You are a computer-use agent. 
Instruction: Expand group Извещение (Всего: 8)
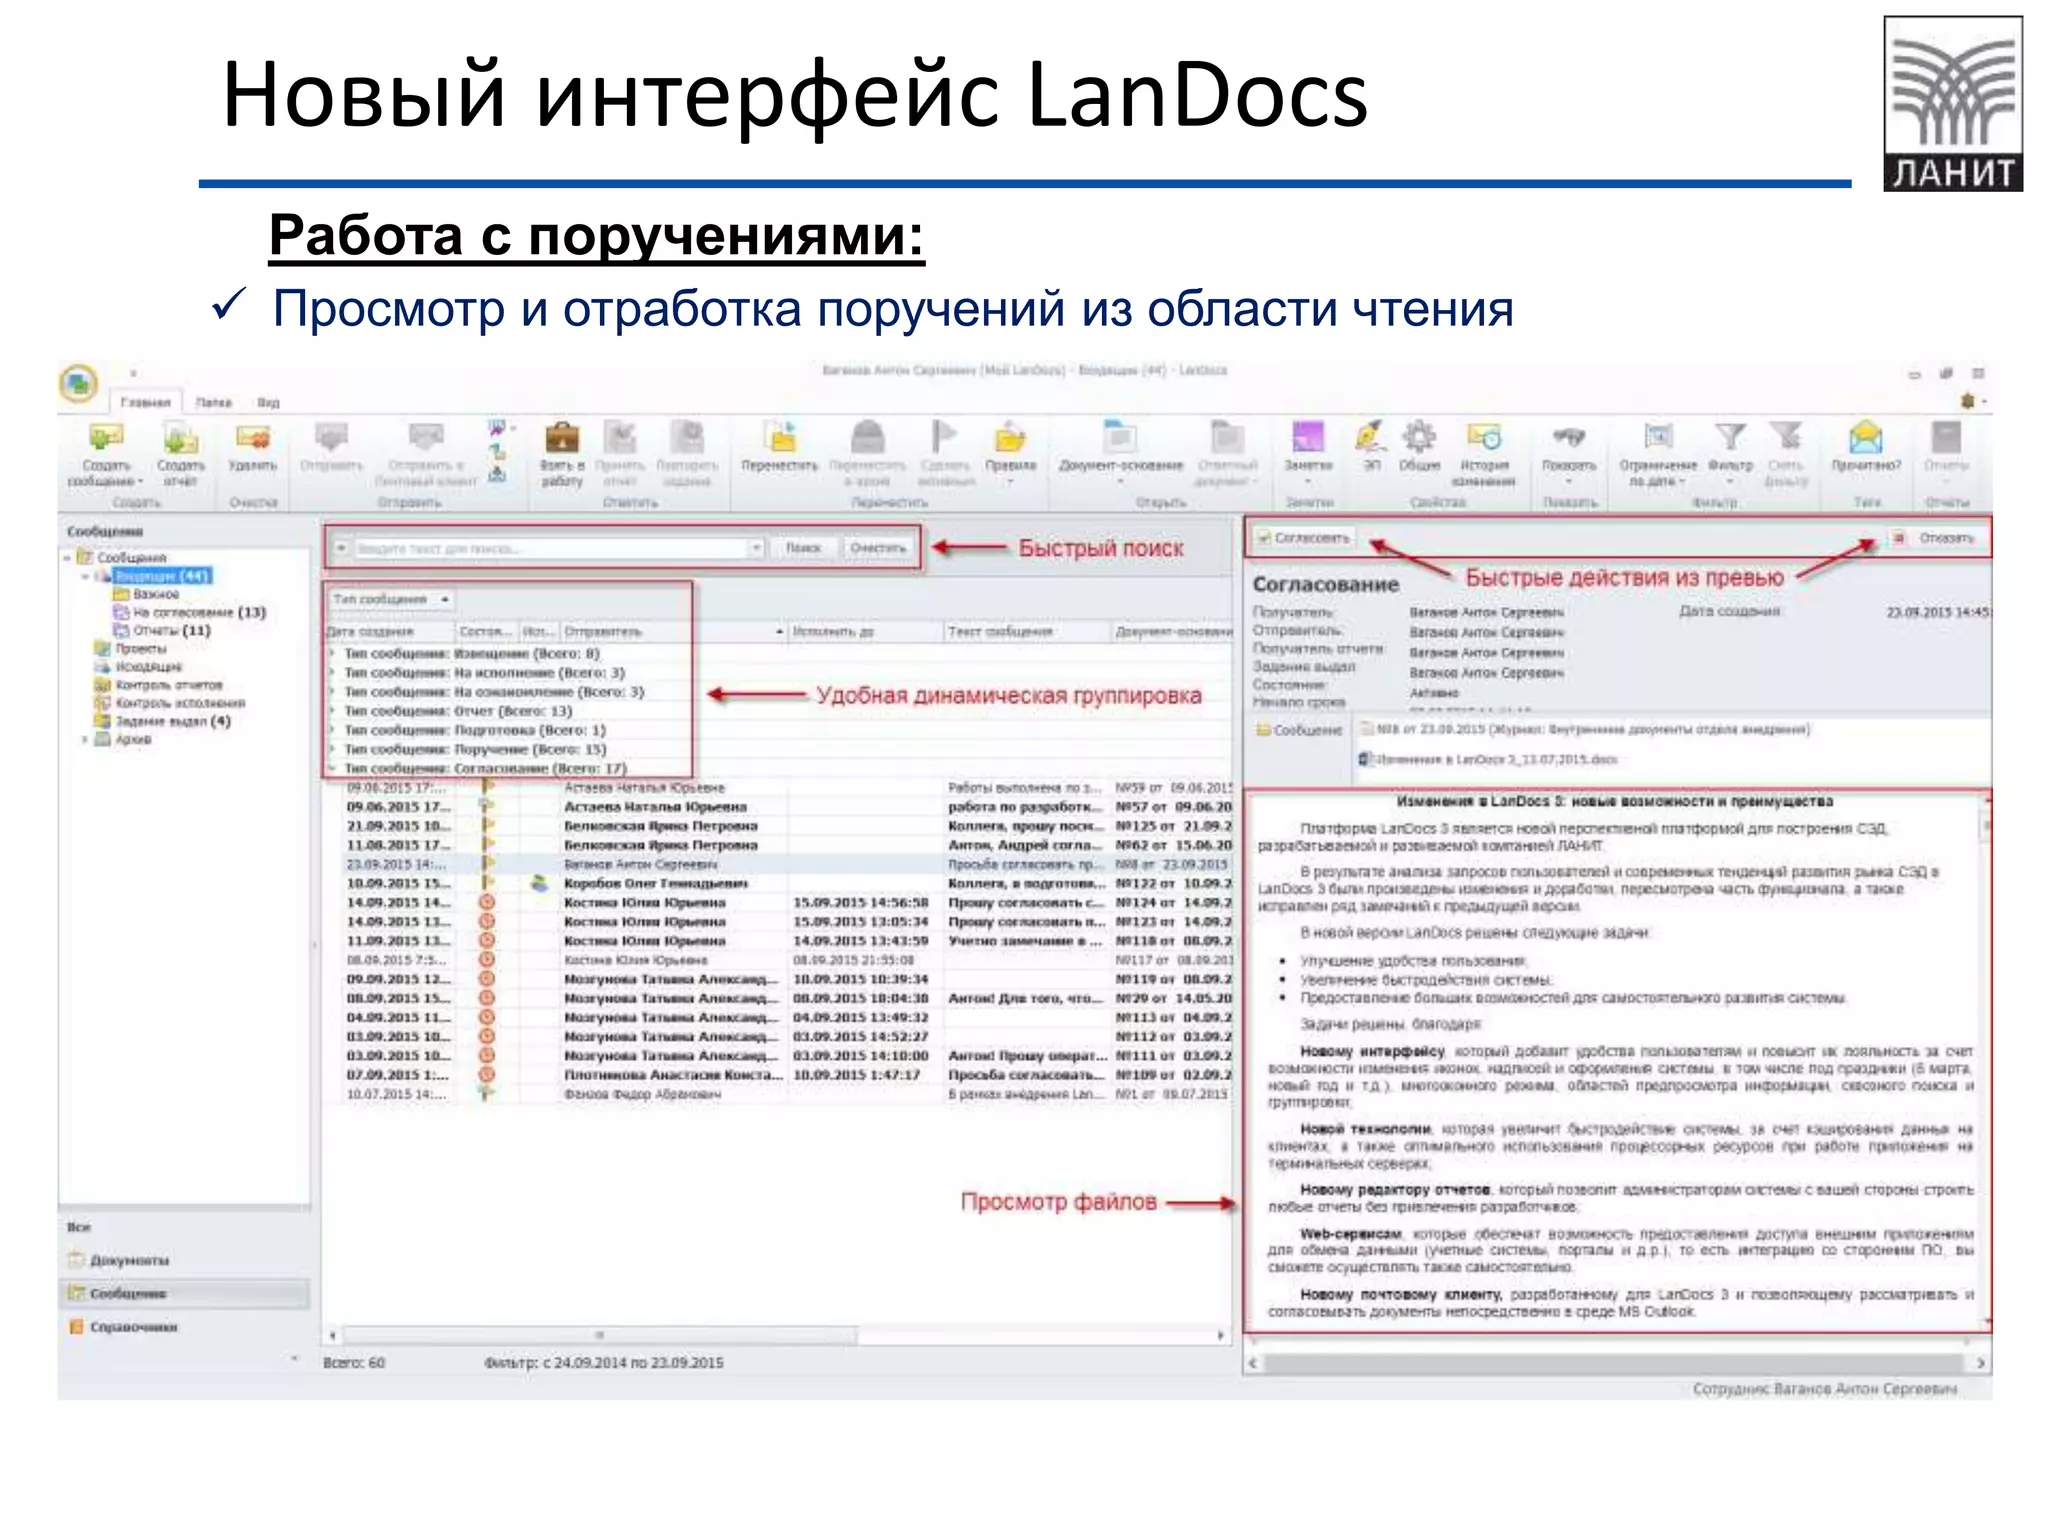pyautogui.click(x=334, y=654)
